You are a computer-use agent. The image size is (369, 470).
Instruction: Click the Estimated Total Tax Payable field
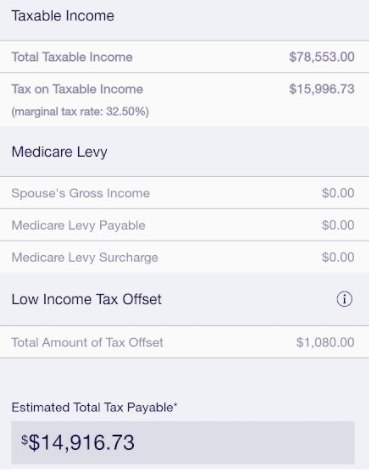(x=183, y=442)
